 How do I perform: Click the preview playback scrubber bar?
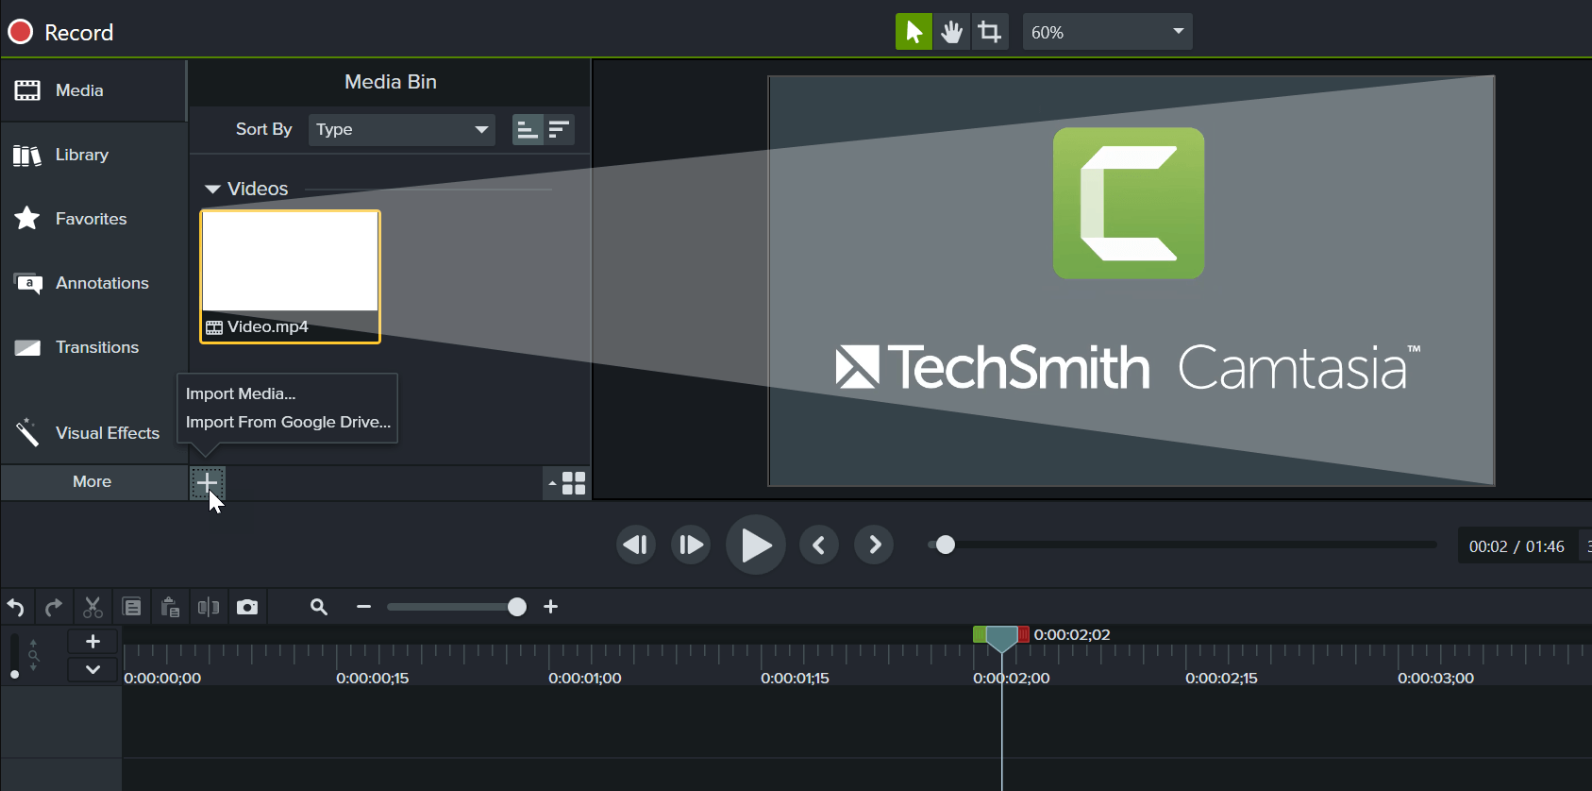pos(1182,545)
